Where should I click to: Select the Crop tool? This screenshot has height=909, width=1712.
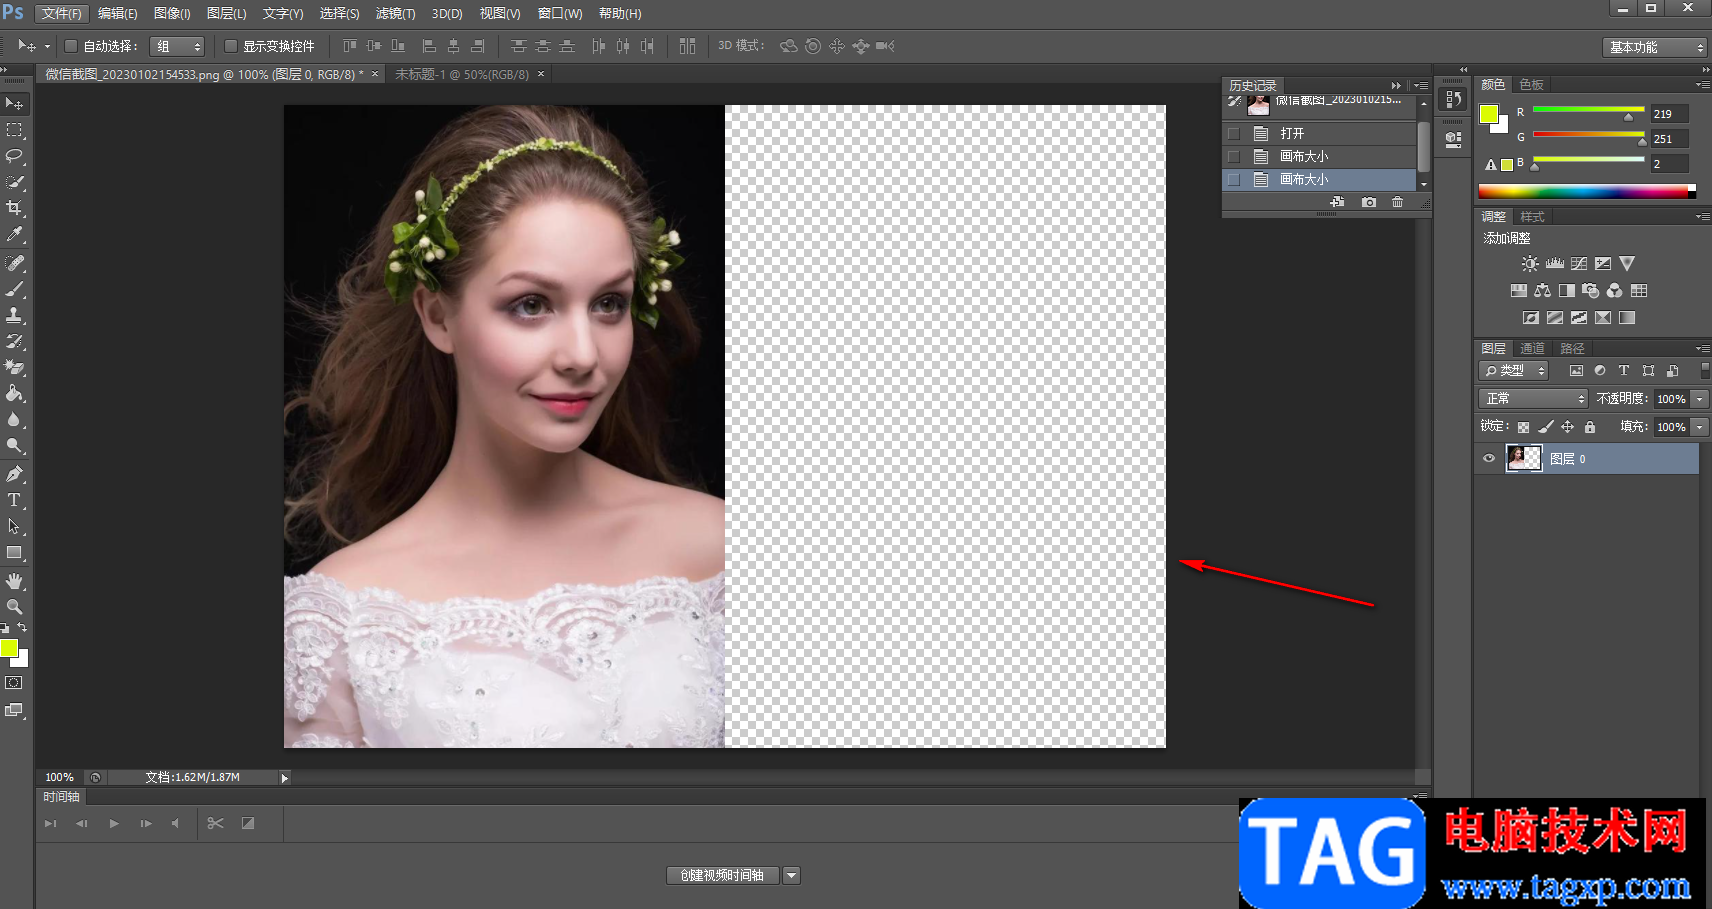coord(14,208)
